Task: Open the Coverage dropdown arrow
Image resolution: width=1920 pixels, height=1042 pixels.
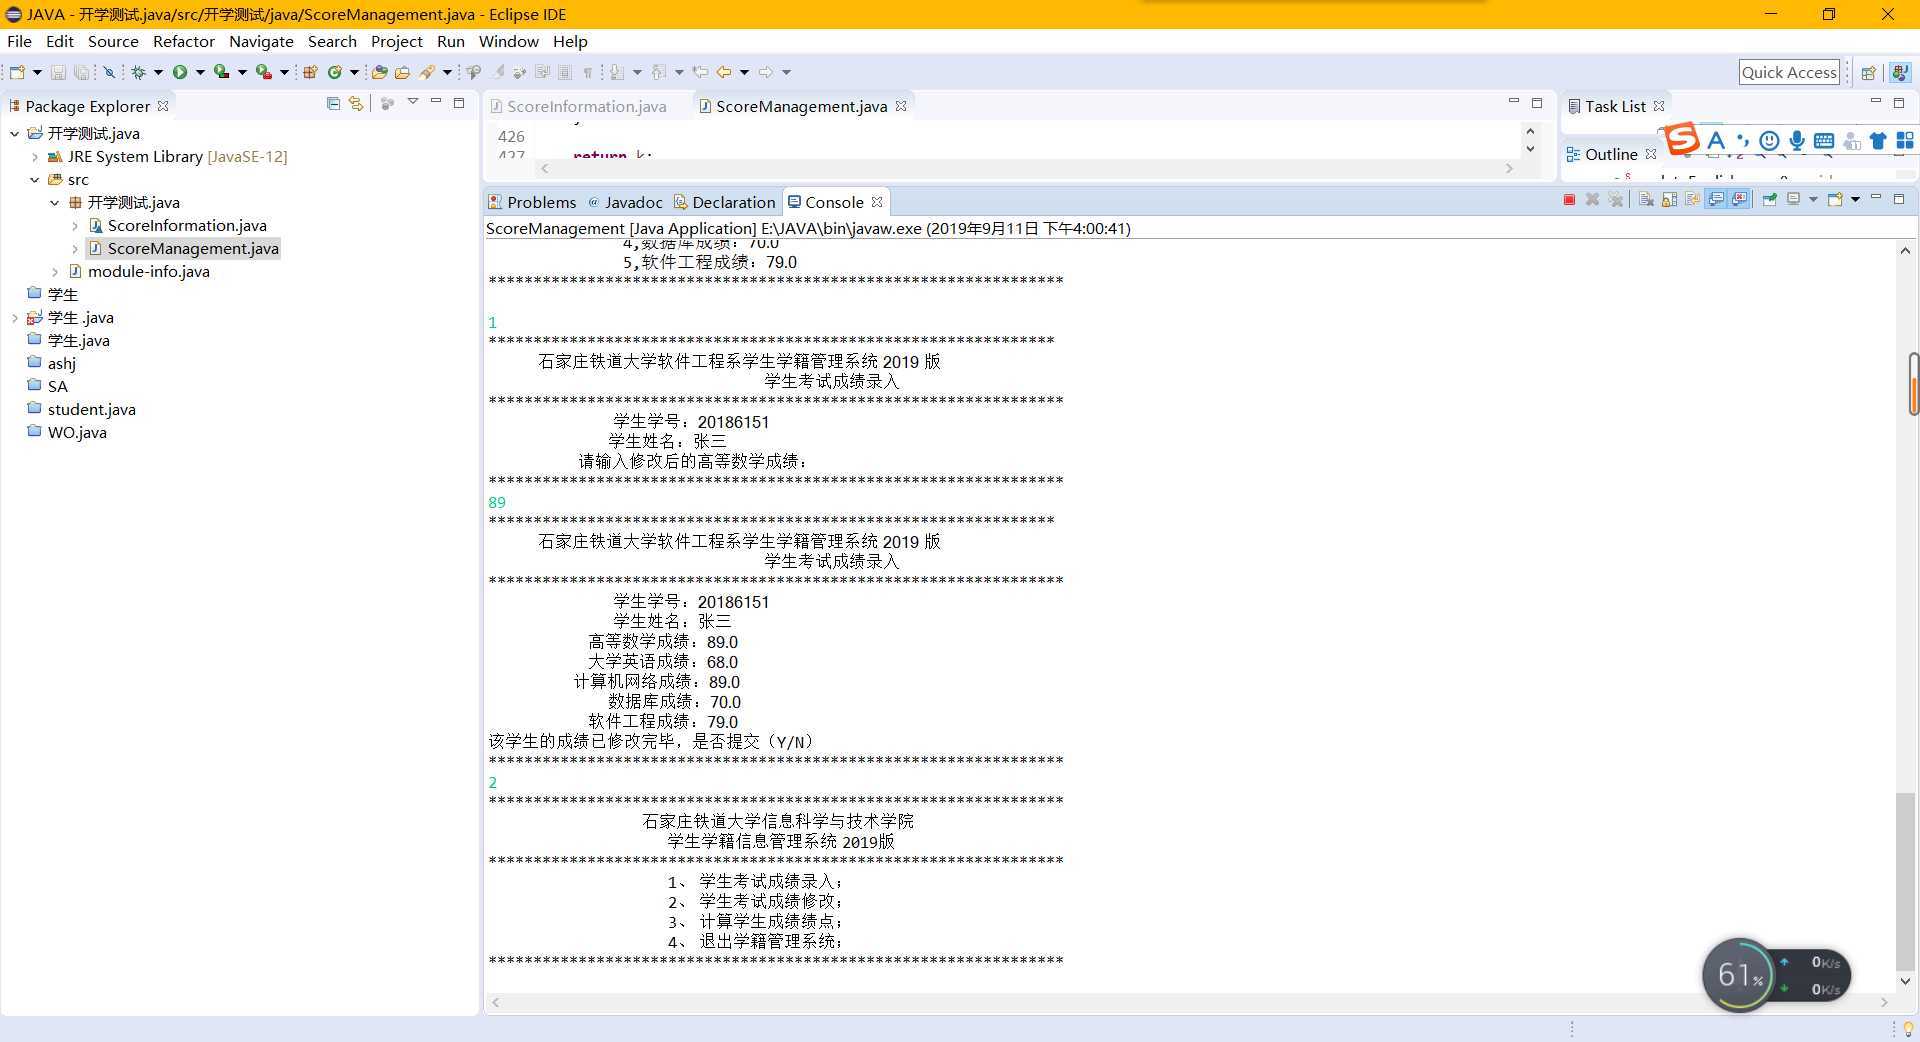Action: (242, 72)
